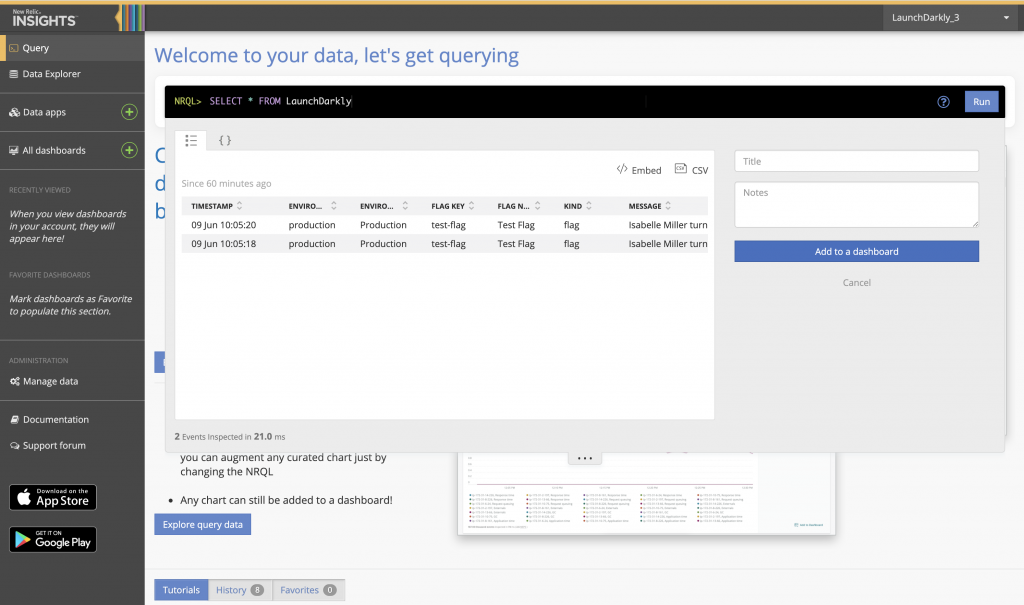Focus the Title input field
The image size is (1024, 605).
tap(856, 161)
